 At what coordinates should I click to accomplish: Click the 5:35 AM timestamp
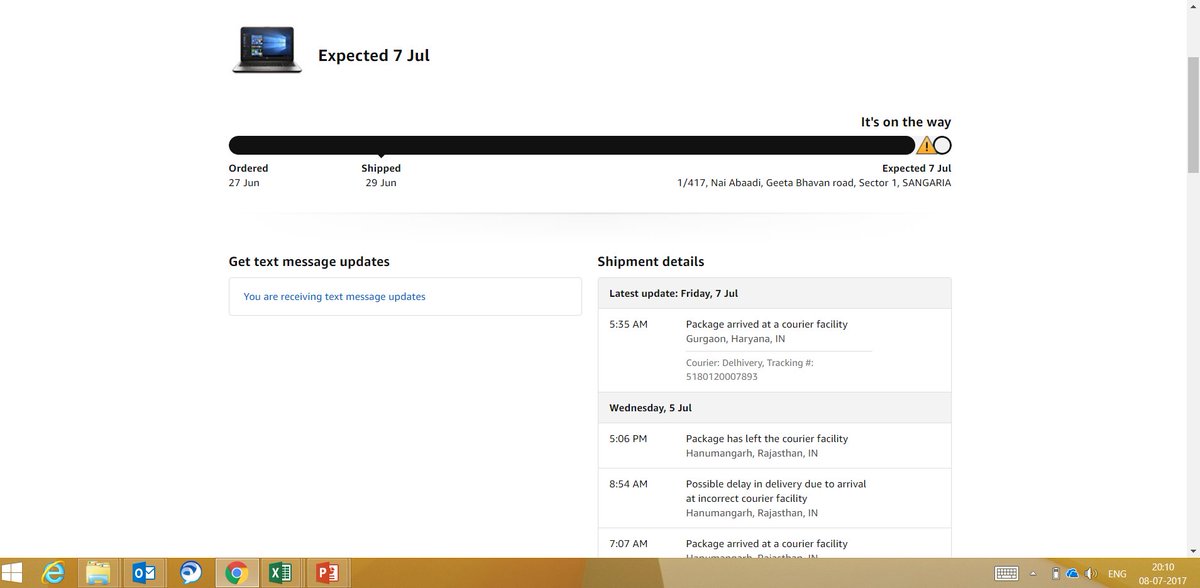pyautogui.click(x=628, y=325)
